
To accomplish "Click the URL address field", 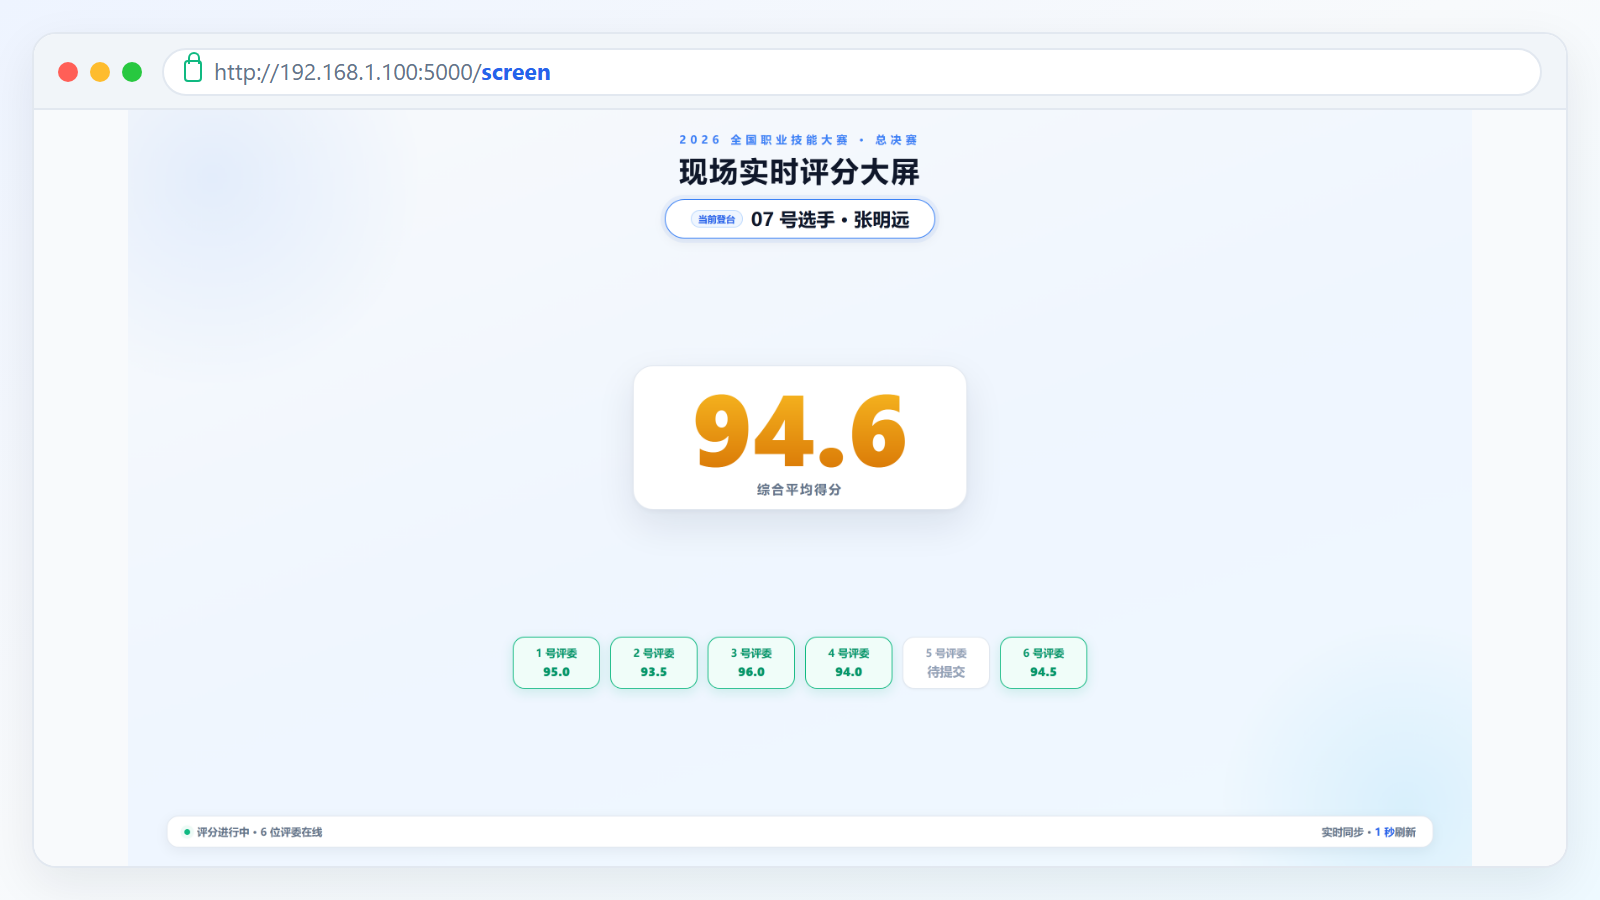I will (851, 72).
